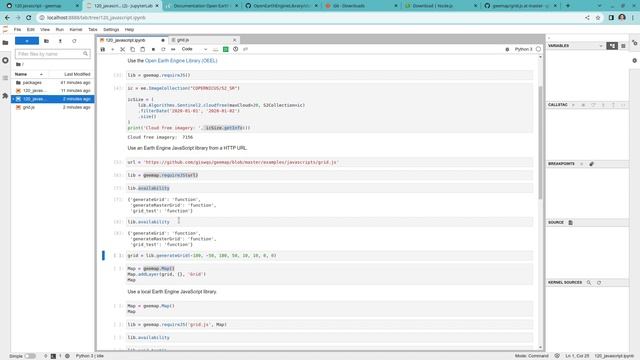The height and width of the screenshot is (360, 640).
Task: Open the Tabs menu
Action: pyautogui.click(x=93, y=30)
